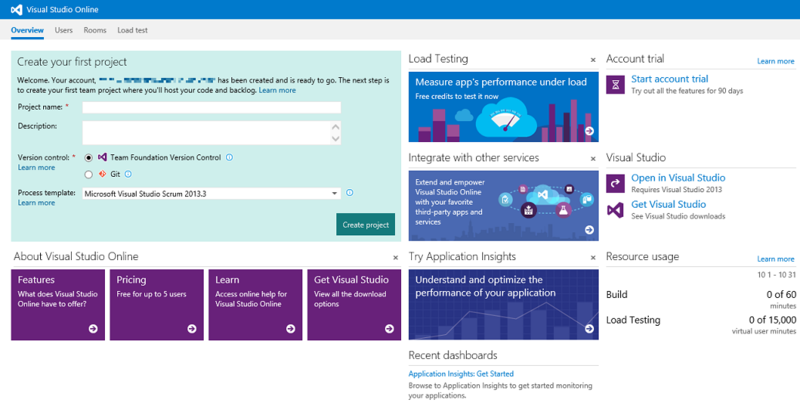The width and height of the screenshot is (800, 406).
Task: Click Learn more next to Resource usage
Action: tap(776, 259)
